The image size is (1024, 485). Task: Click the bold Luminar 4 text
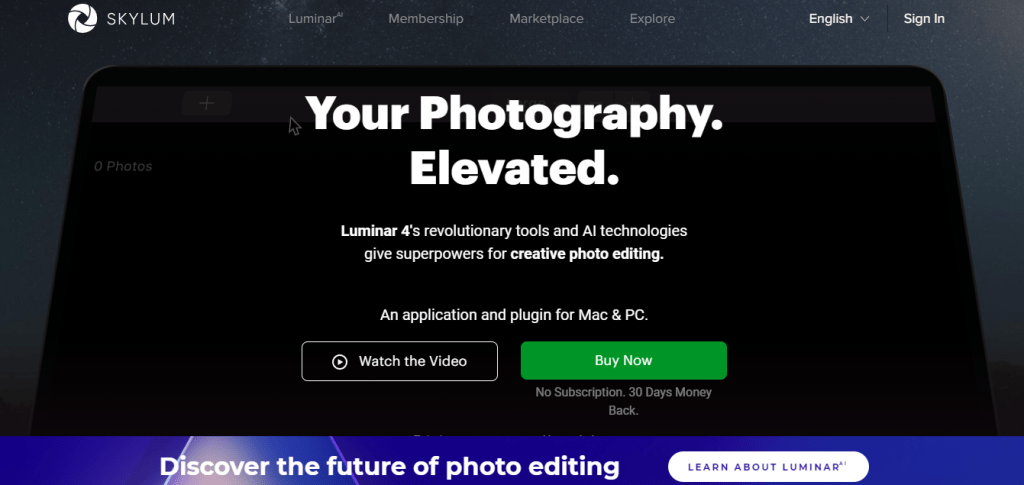click(375, 231)
